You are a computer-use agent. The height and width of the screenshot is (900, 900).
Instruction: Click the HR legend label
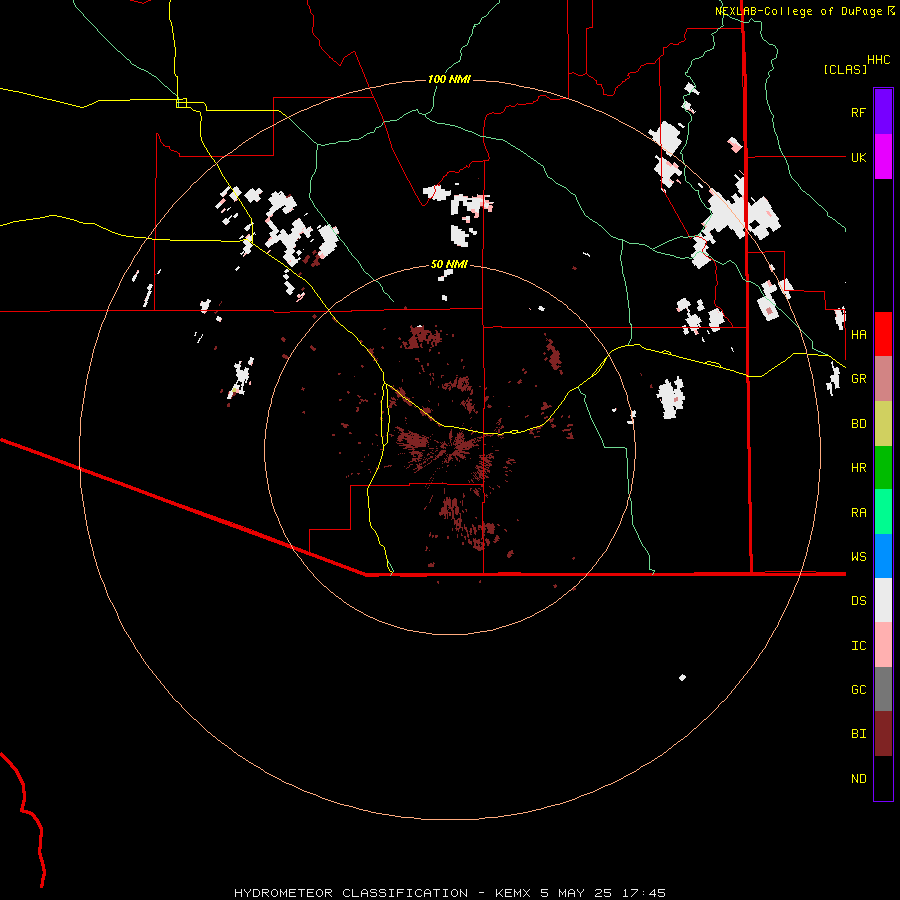[858, 467]
